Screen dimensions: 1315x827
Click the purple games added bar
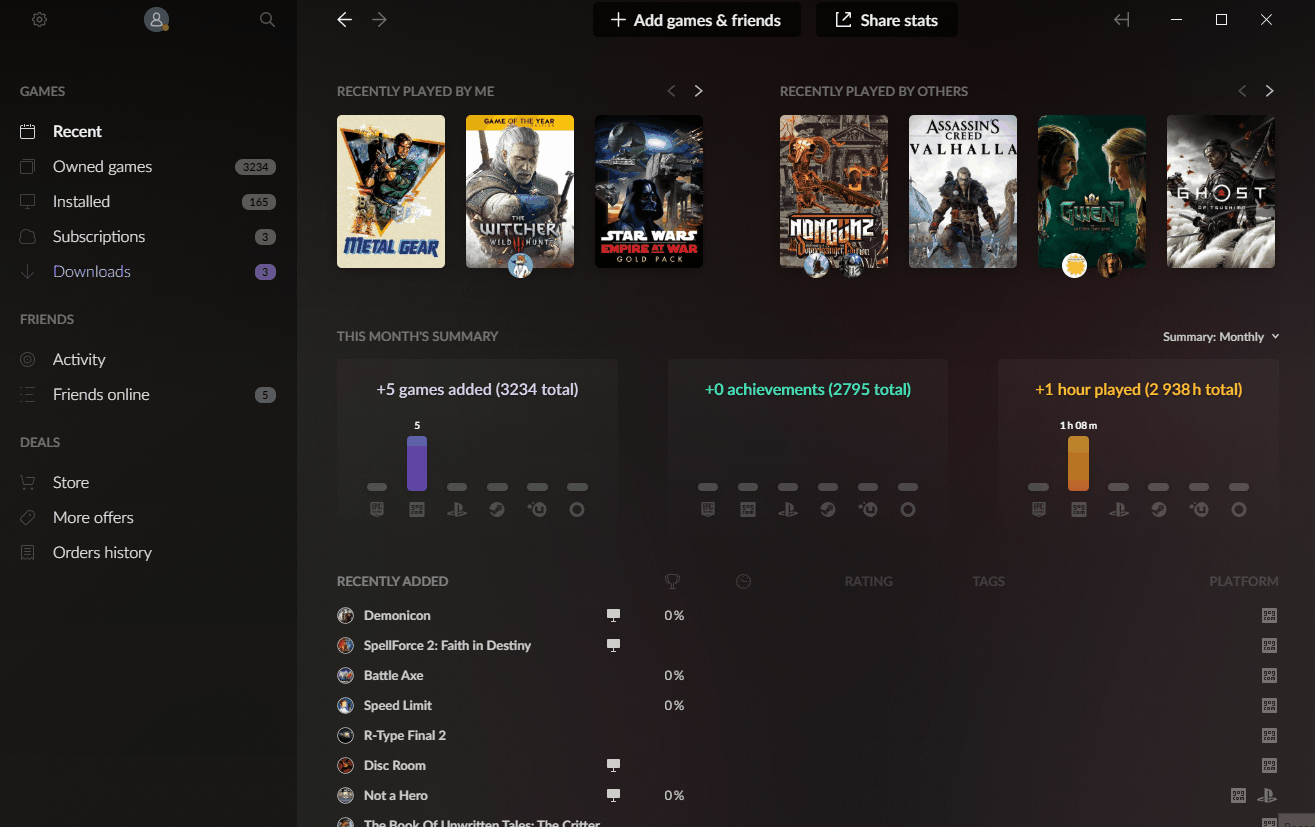[x=417, y=463]
